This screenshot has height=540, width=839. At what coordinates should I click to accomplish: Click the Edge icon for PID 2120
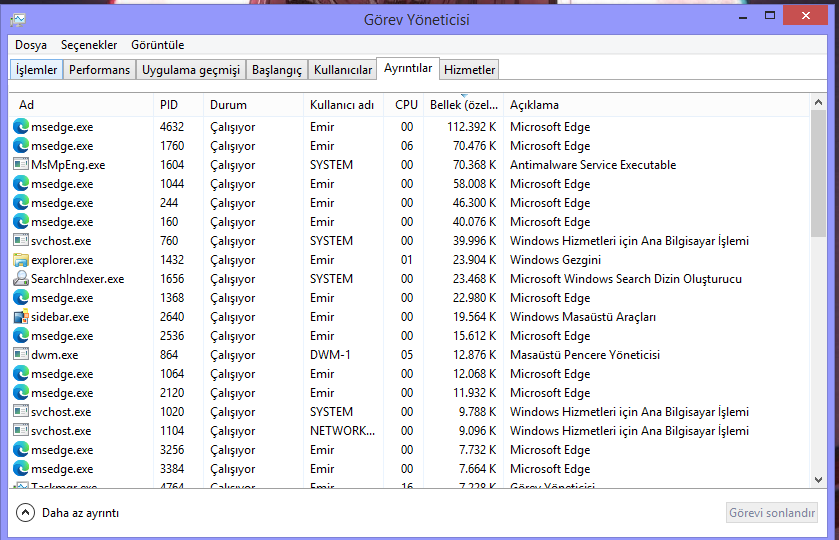coord(20,392)
